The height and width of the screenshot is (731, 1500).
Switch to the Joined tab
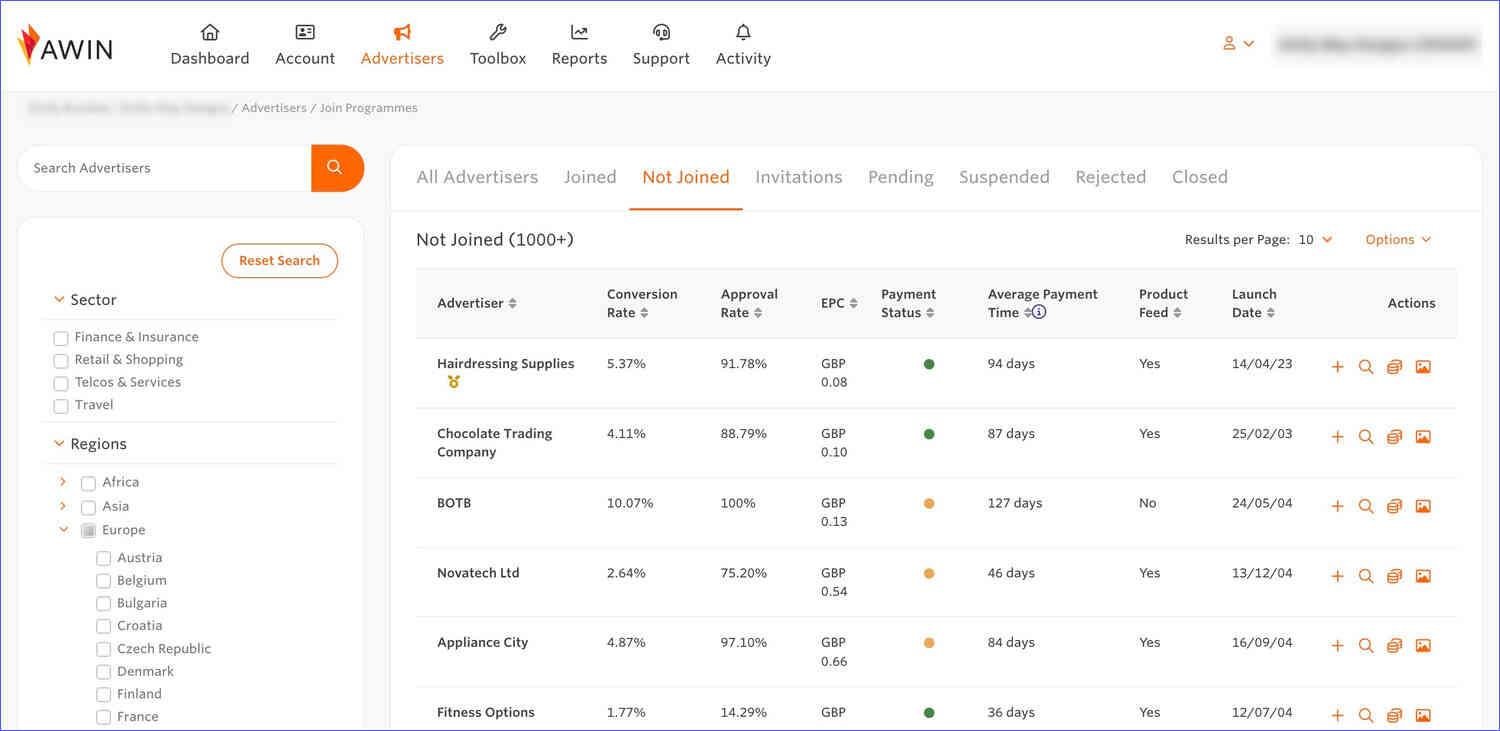(x=590, y=176)
